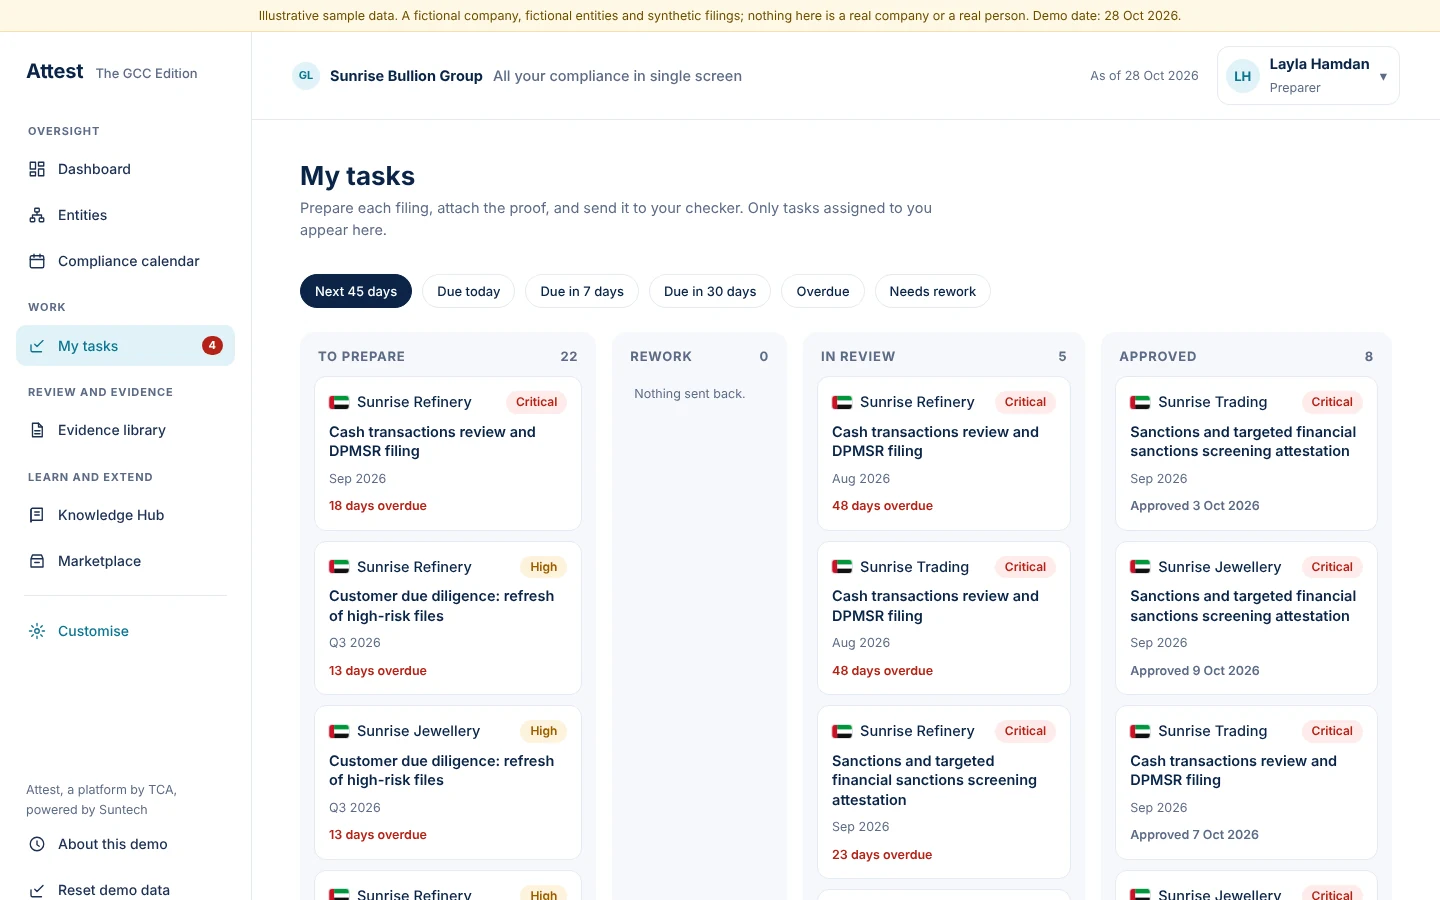Screen dimensions: 1440x900
Task: Click the Entities hierarchy icon
Action: [x=37, y=215]
